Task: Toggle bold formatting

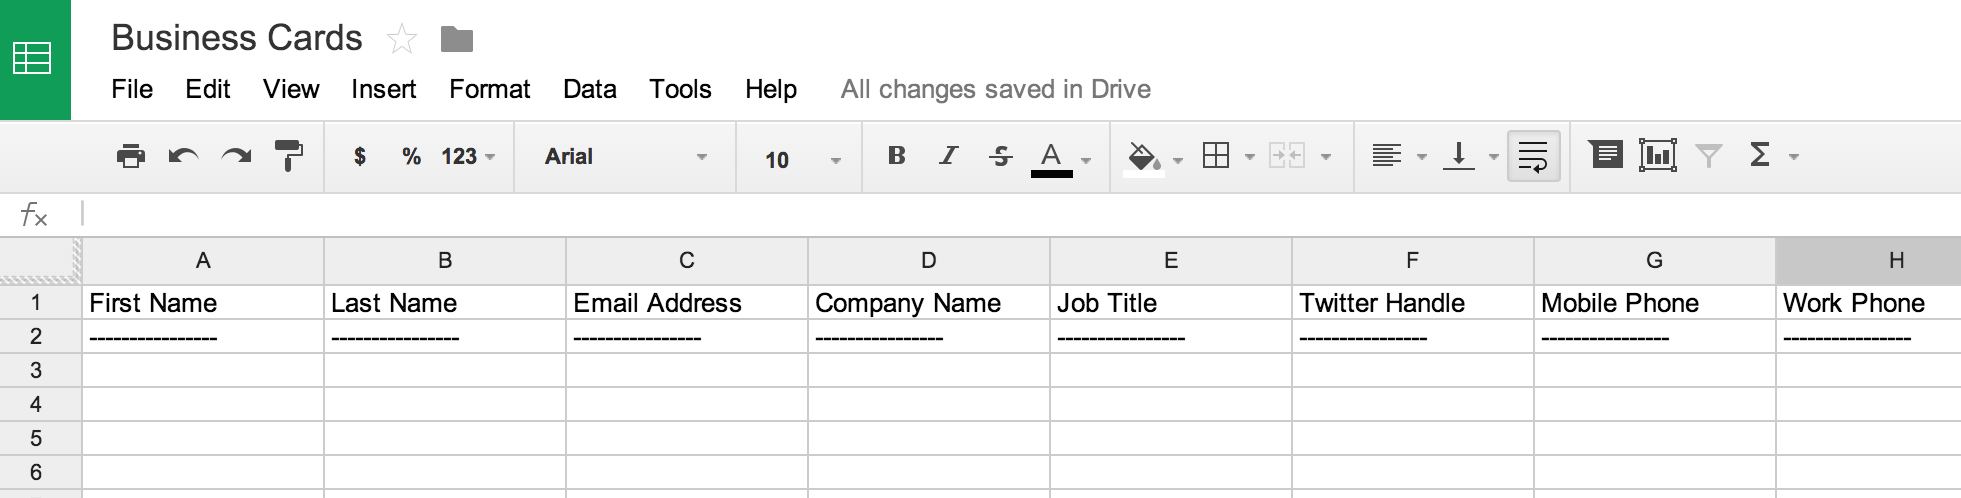Action: (x=897, y=155)
